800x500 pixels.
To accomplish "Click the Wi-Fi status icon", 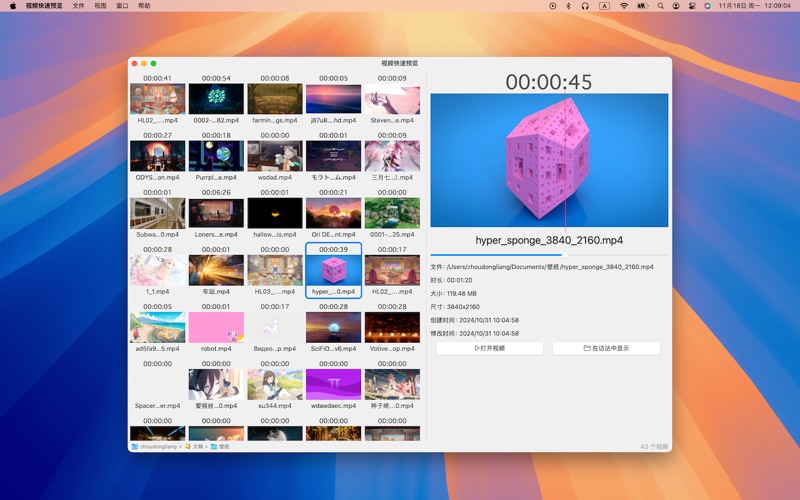I will point(624,5).
